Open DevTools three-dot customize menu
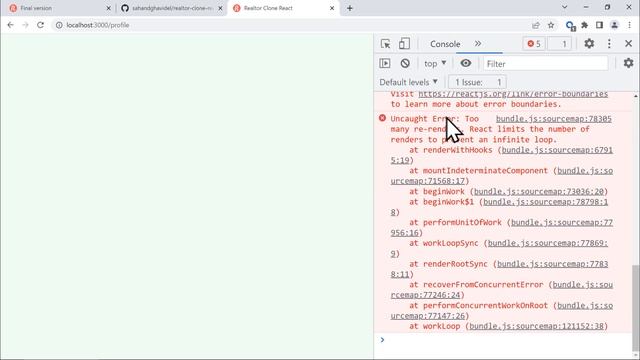This screenshot has width=640, height=360. pyautogui.click(x=609, y=44)
